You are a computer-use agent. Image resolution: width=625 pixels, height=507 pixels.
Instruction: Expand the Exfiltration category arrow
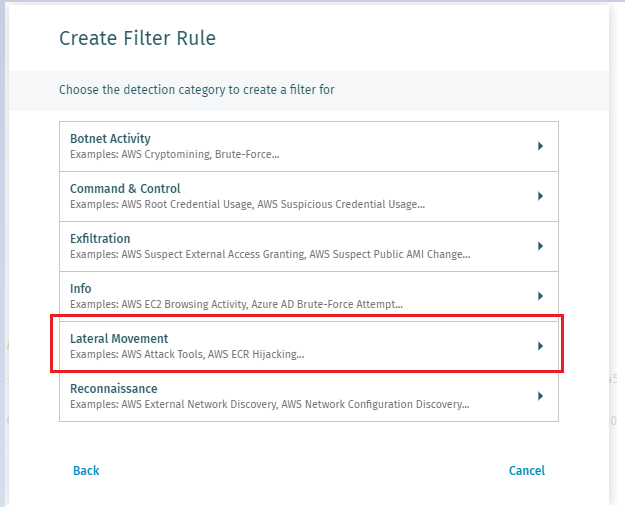click(540, 246)
